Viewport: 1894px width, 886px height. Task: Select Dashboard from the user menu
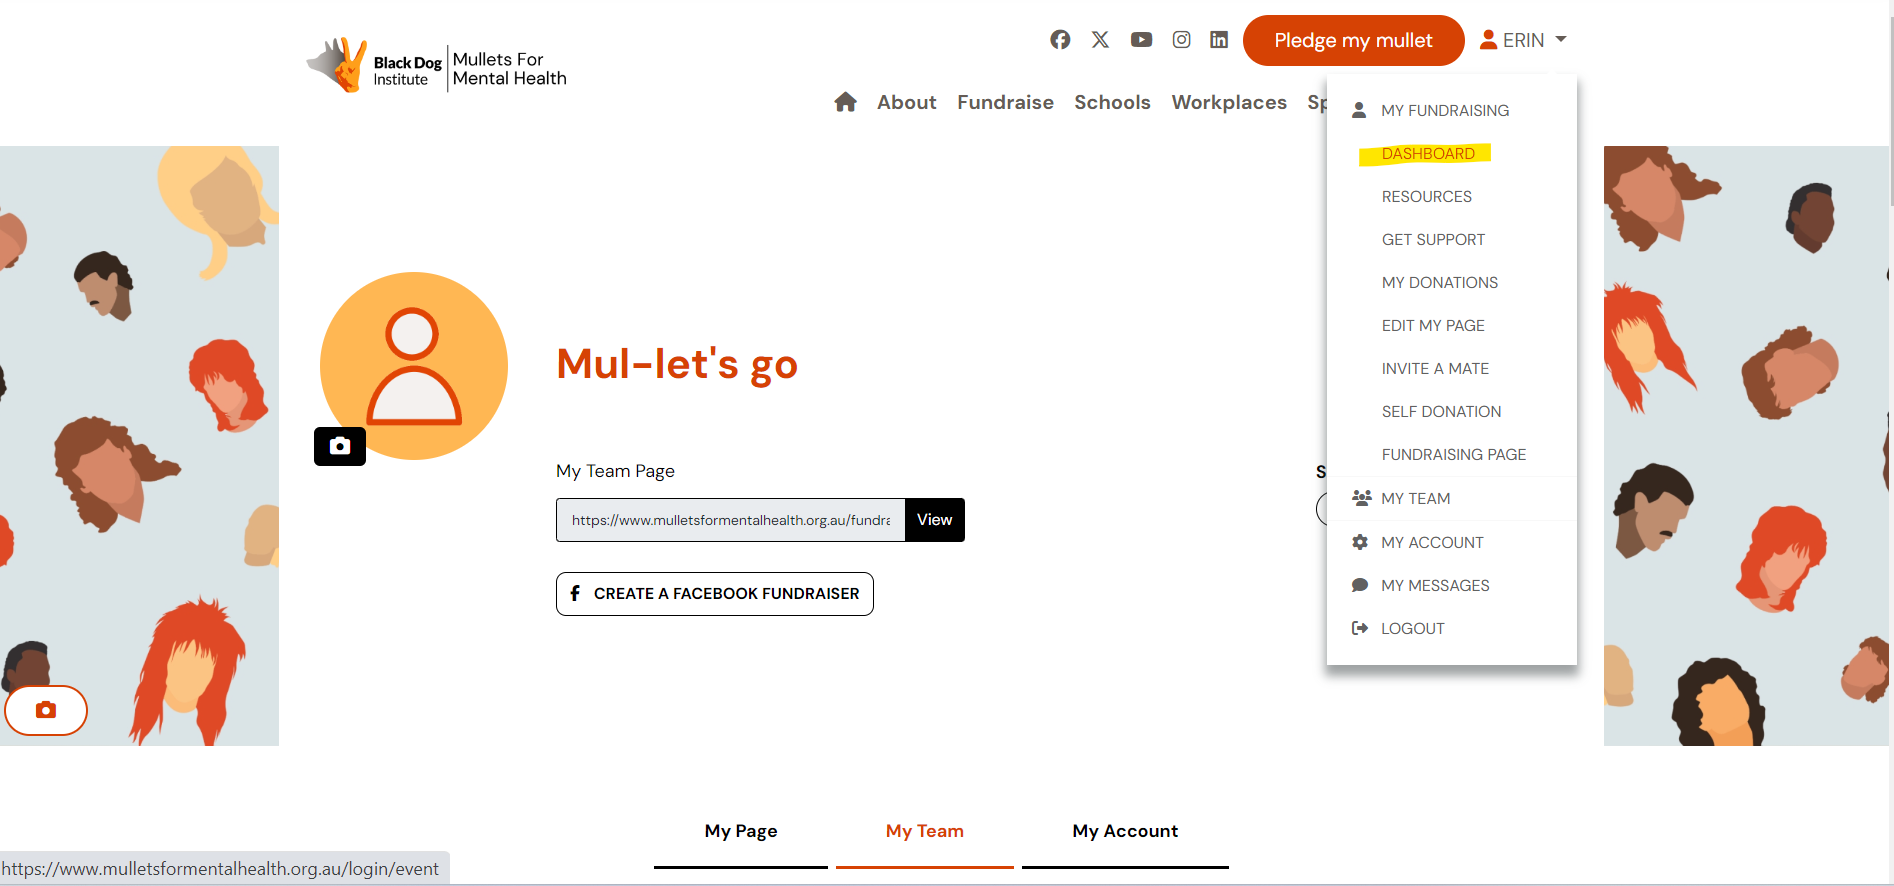tap(1427, 154)
